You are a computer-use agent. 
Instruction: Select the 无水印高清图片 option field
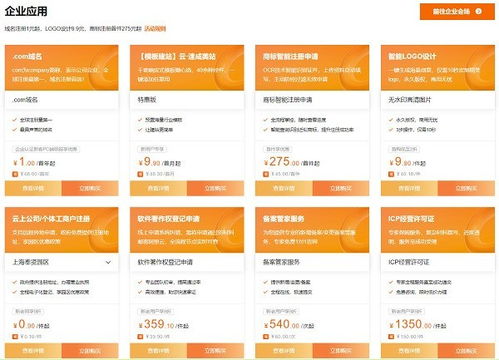[438, 100]
